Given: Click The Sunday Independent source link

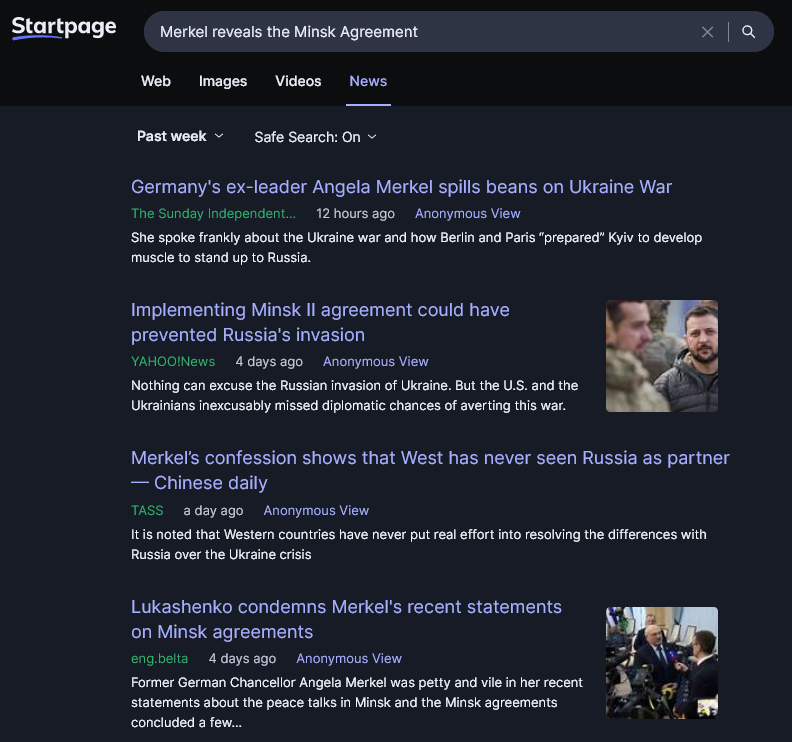Looking at the screenshot, I should 213,214.
